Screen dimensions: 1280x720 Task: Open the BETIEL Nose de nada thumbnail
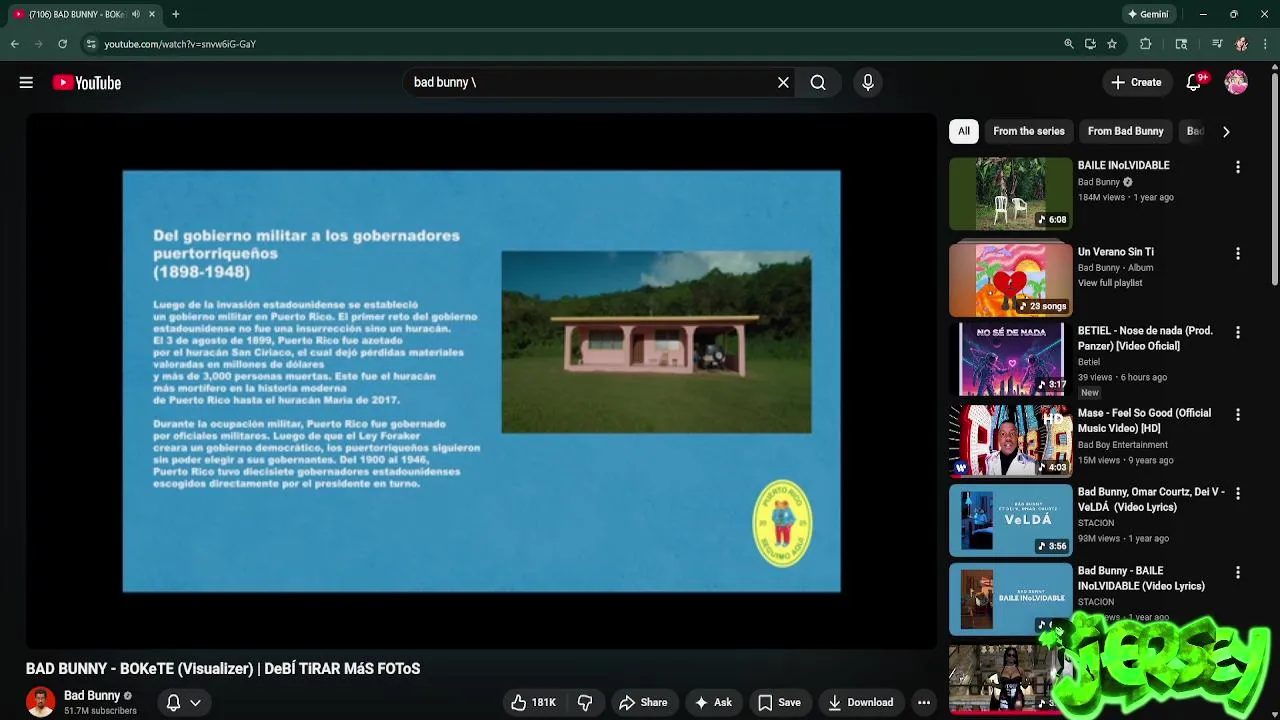(1011, 359)
